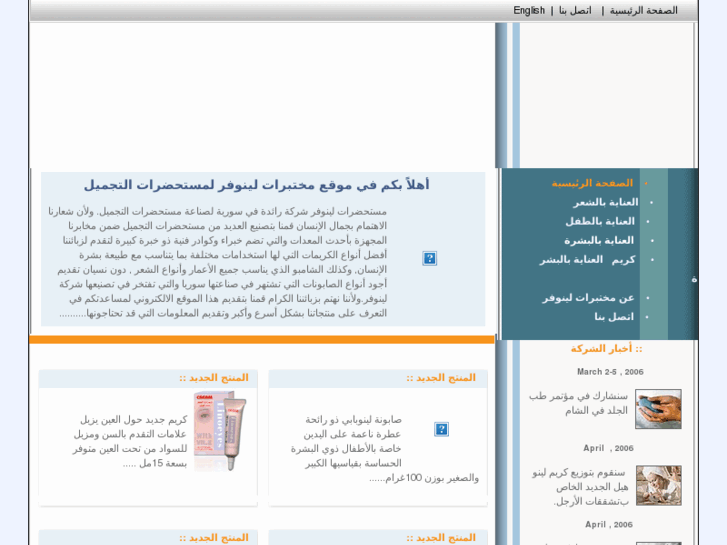The height and width of the screenshot is (545, 727).
Task: Open the hands with soap news thumbnail
Action: (x=658, y=409)
